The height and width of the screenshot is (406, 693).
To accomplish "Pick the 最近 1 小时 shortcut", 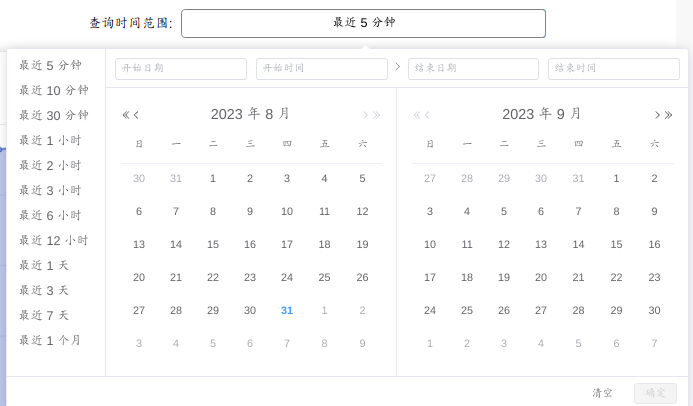I will click(x=50, y=140).
